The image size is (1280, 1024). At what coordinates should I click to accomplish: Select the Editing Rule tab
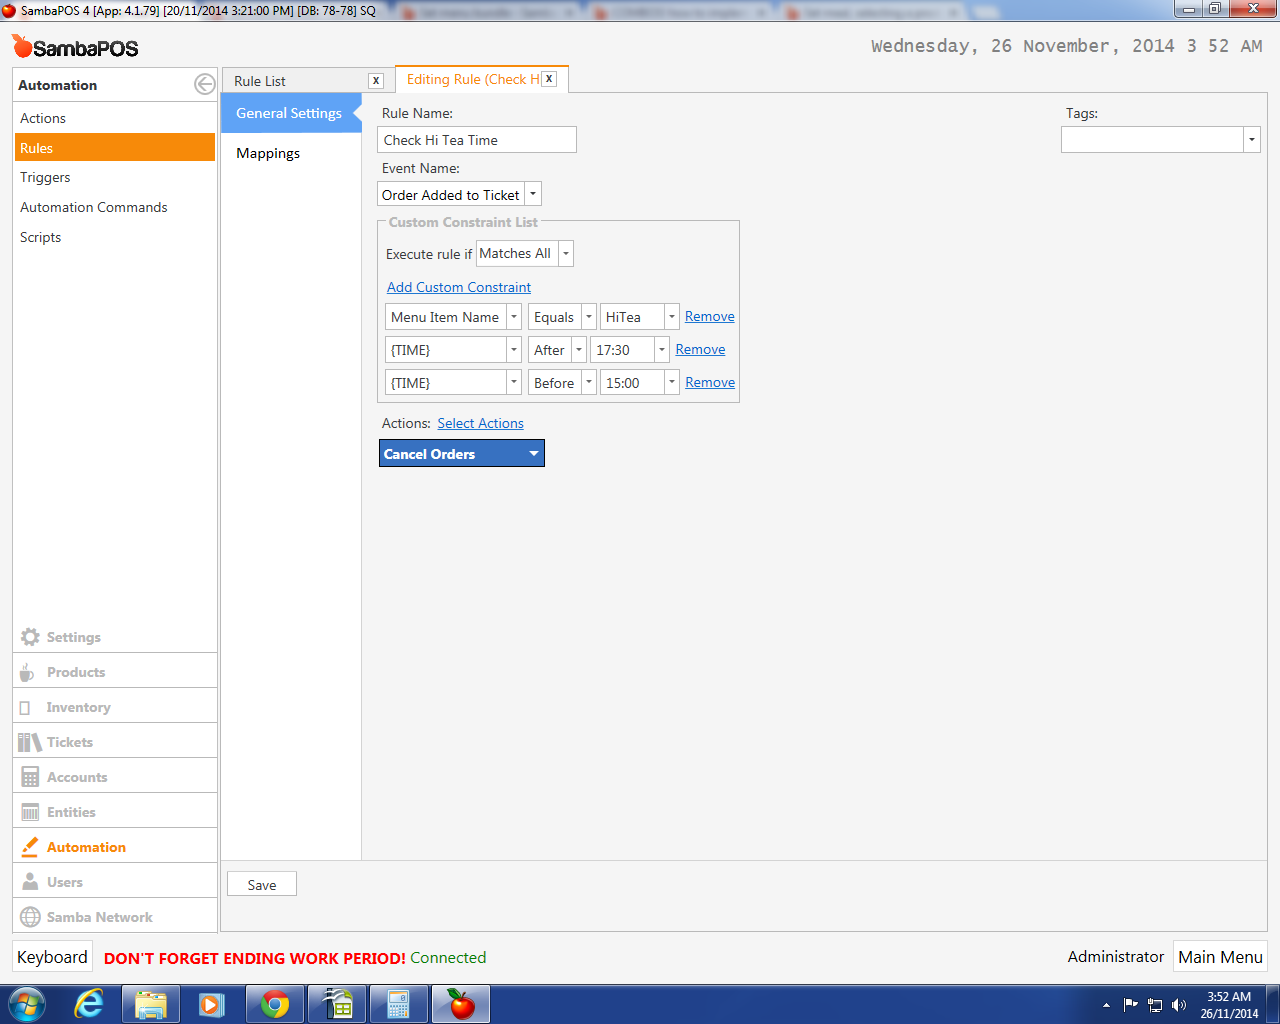pos(472,79)
